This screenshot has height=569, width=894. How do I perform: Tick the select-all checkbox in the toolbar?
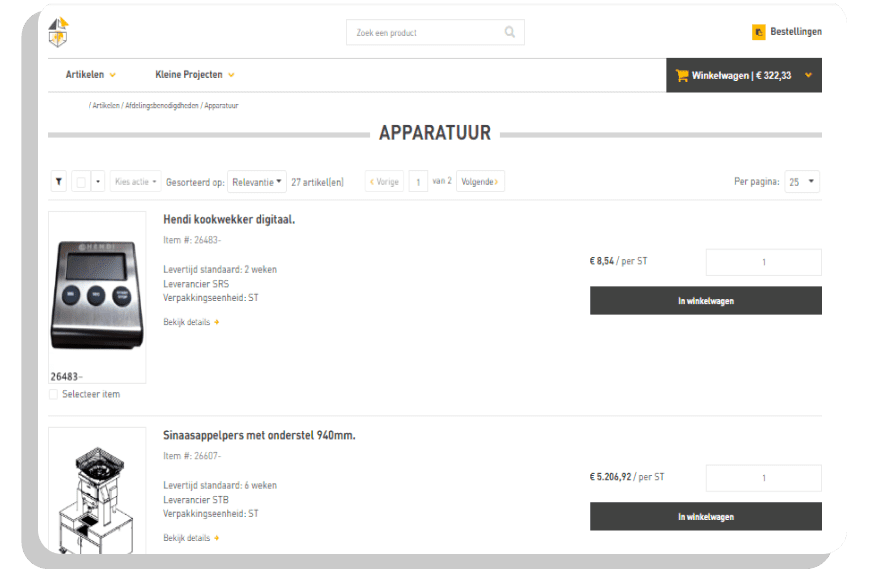[81, 182]
